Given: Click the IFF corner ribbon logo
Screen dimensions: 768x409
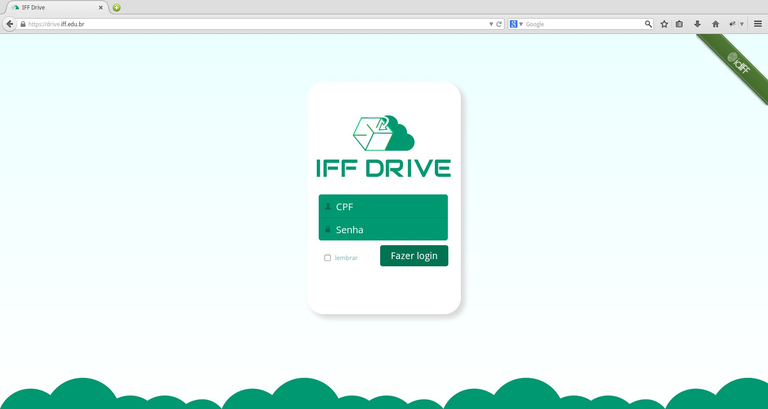Looking at the screenshot, I should (739, 63).
